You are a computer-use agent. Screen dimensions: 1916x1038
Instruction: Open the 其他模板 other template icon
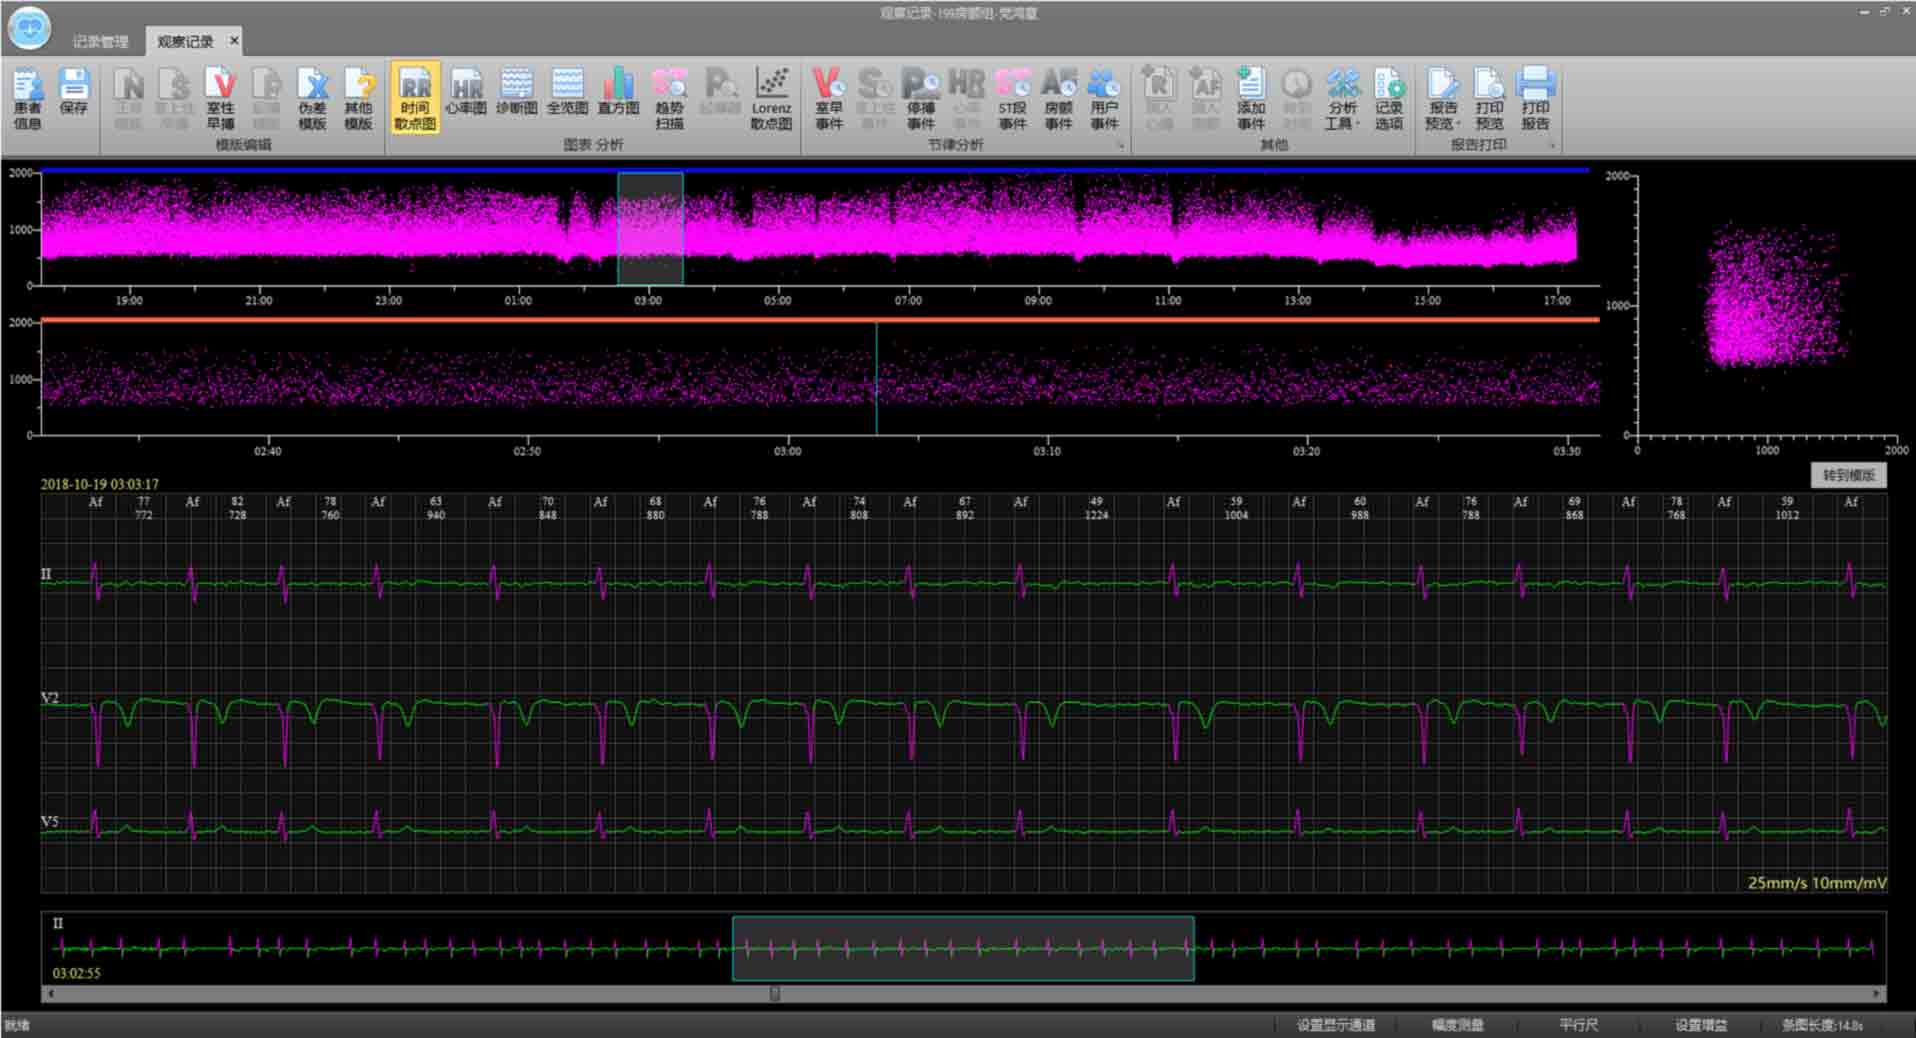point(358,98)
